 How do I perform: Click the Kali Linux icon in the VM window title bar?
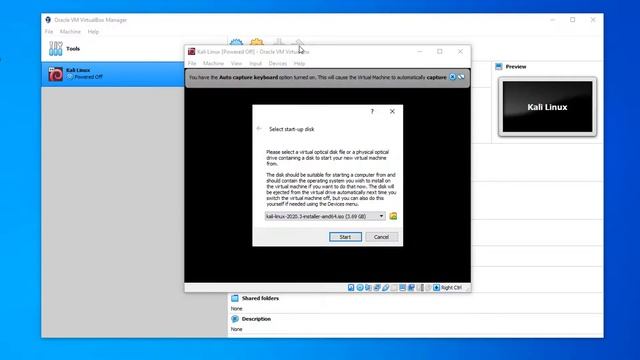click(191, 51)
